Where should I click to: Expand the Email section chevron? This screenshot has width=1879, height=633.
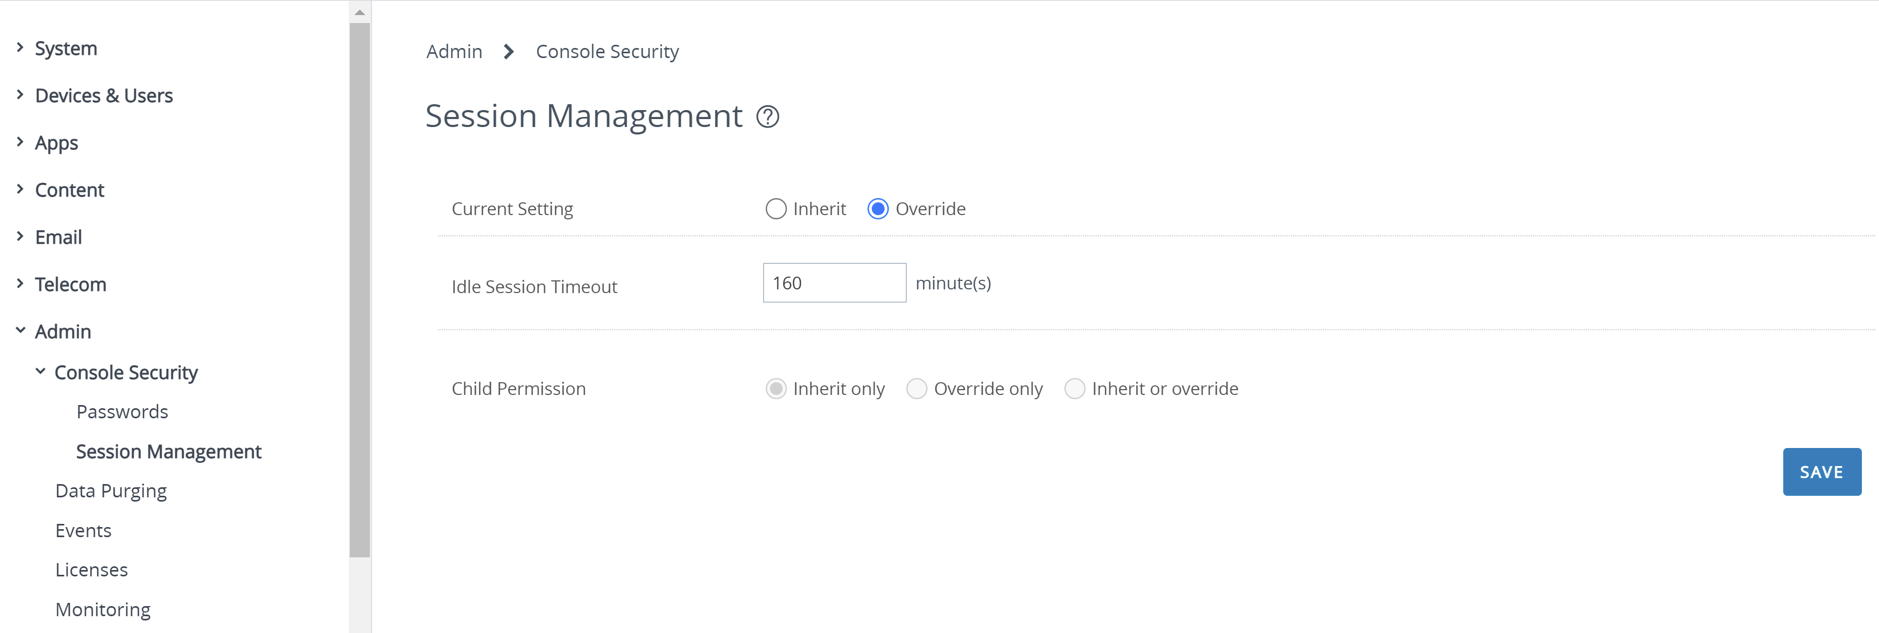[x=20, y=236]
